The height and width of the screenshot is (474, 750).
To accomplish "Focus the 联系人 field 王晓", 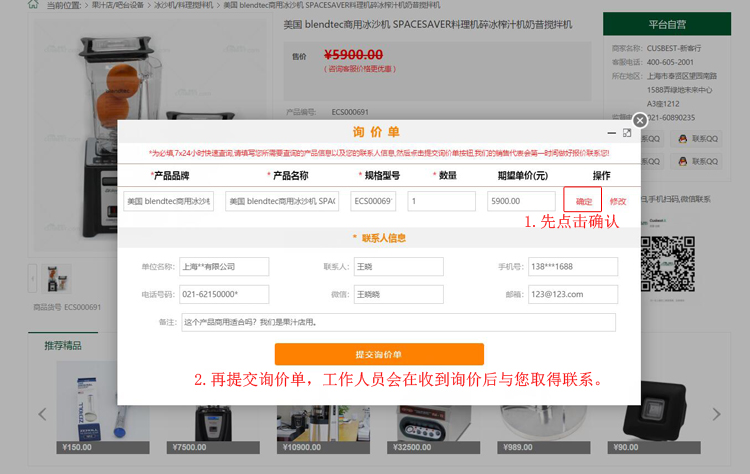I will [x=398, y=266].
